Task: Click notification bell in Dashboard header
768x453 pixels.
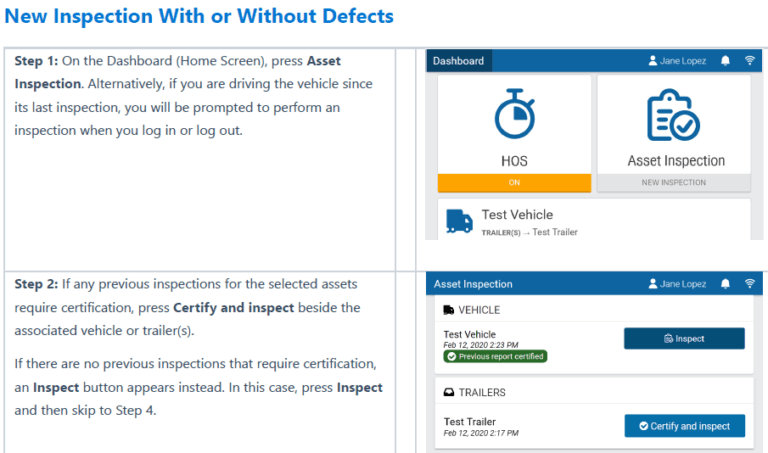Action: 725,61
